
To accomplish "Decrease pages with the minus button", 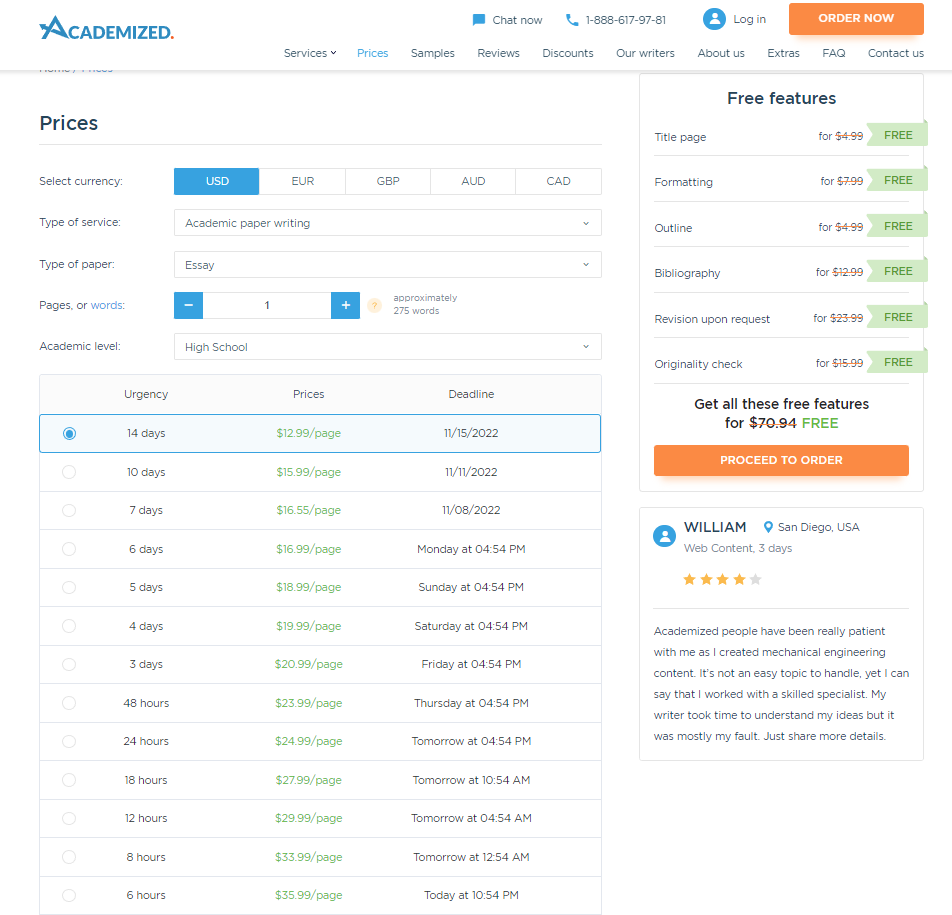I will 188,305.
